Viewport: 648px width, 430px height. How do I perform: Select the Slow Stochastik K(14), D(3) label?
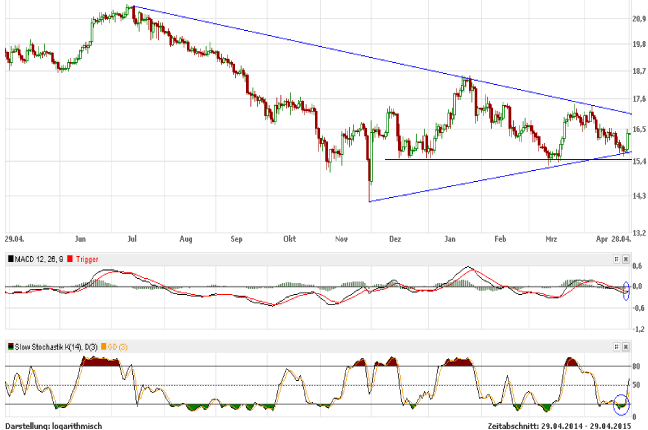[54, 346]
